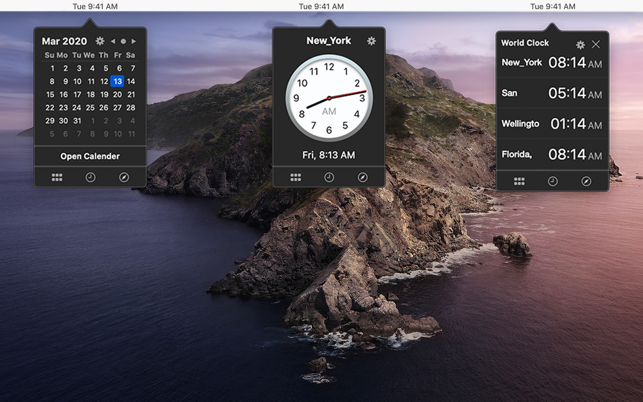Image resolution: width=643 pixels, height=402 pixels.
Task: Jump to today using the calendar dot icon
Action: point(123,41)
